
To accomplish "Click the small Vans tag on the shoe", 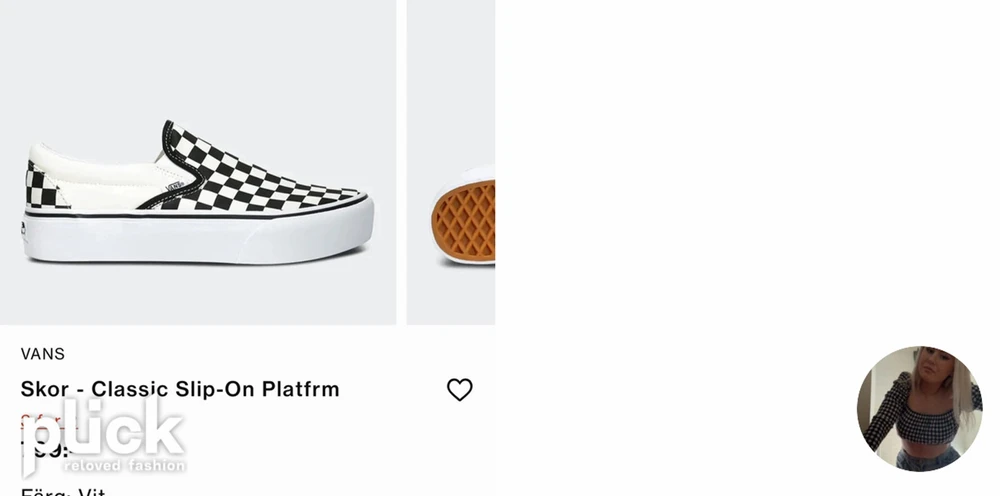I will (x=175, y=186).
